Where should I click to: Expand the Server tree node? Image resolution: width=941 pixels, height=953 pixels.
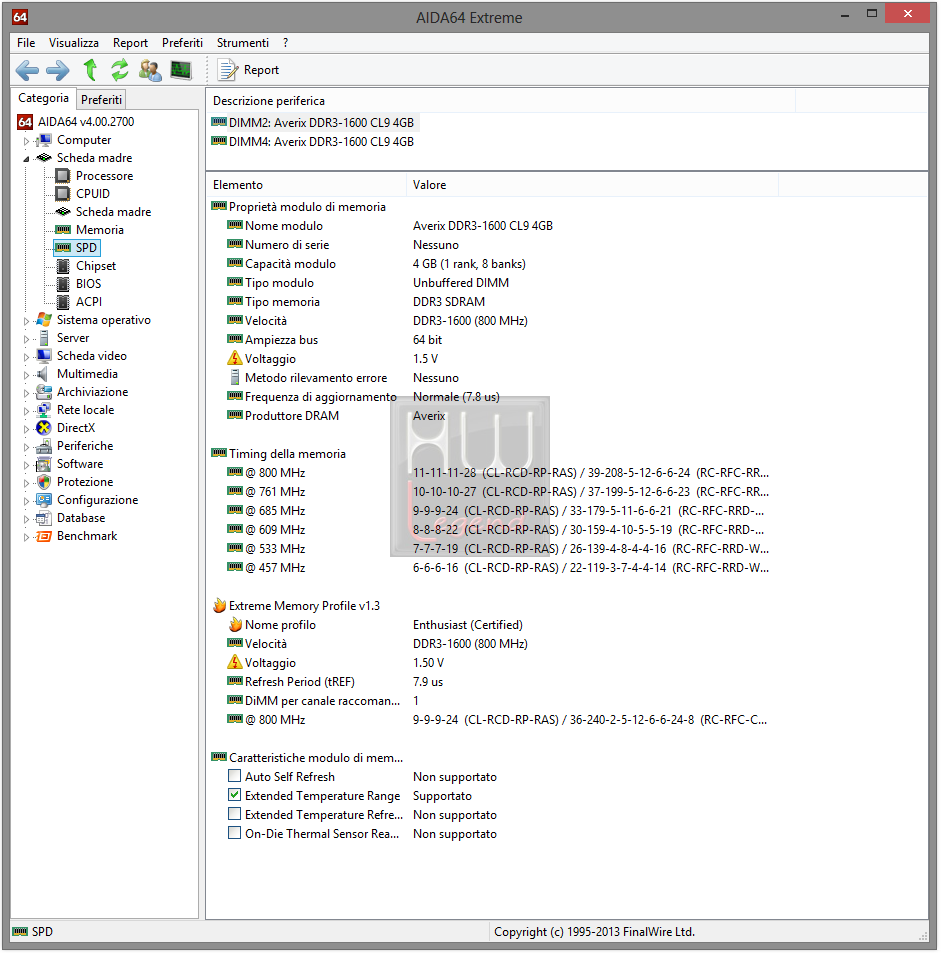click(x=26, y=339)
